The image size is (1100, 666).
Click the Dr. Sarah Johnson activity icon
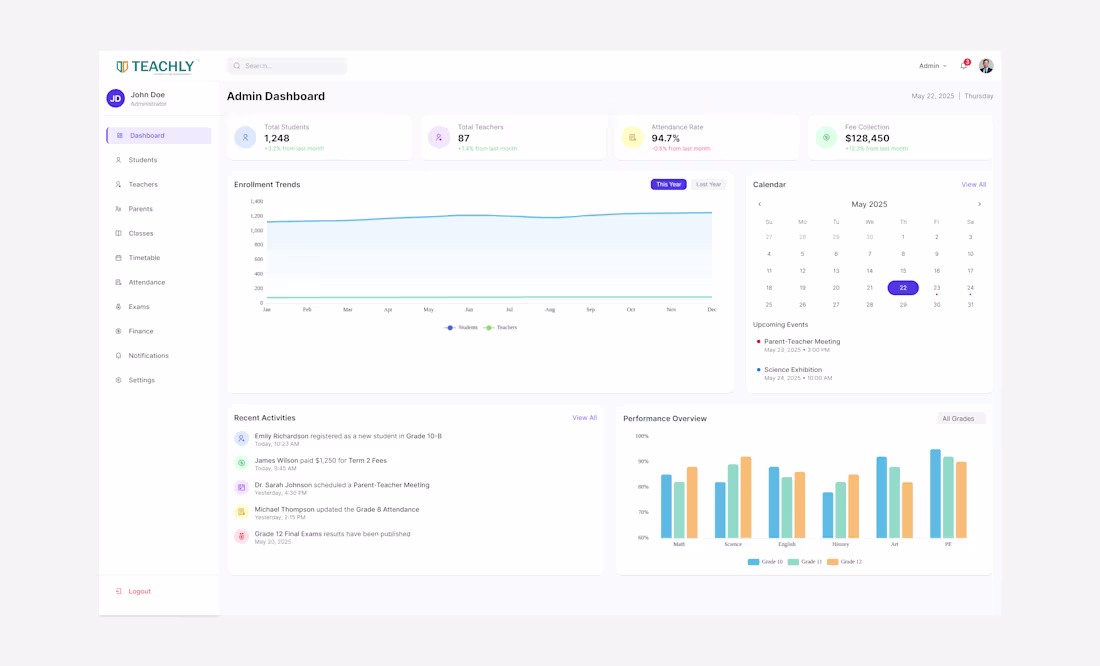click(x=241, y=488)
